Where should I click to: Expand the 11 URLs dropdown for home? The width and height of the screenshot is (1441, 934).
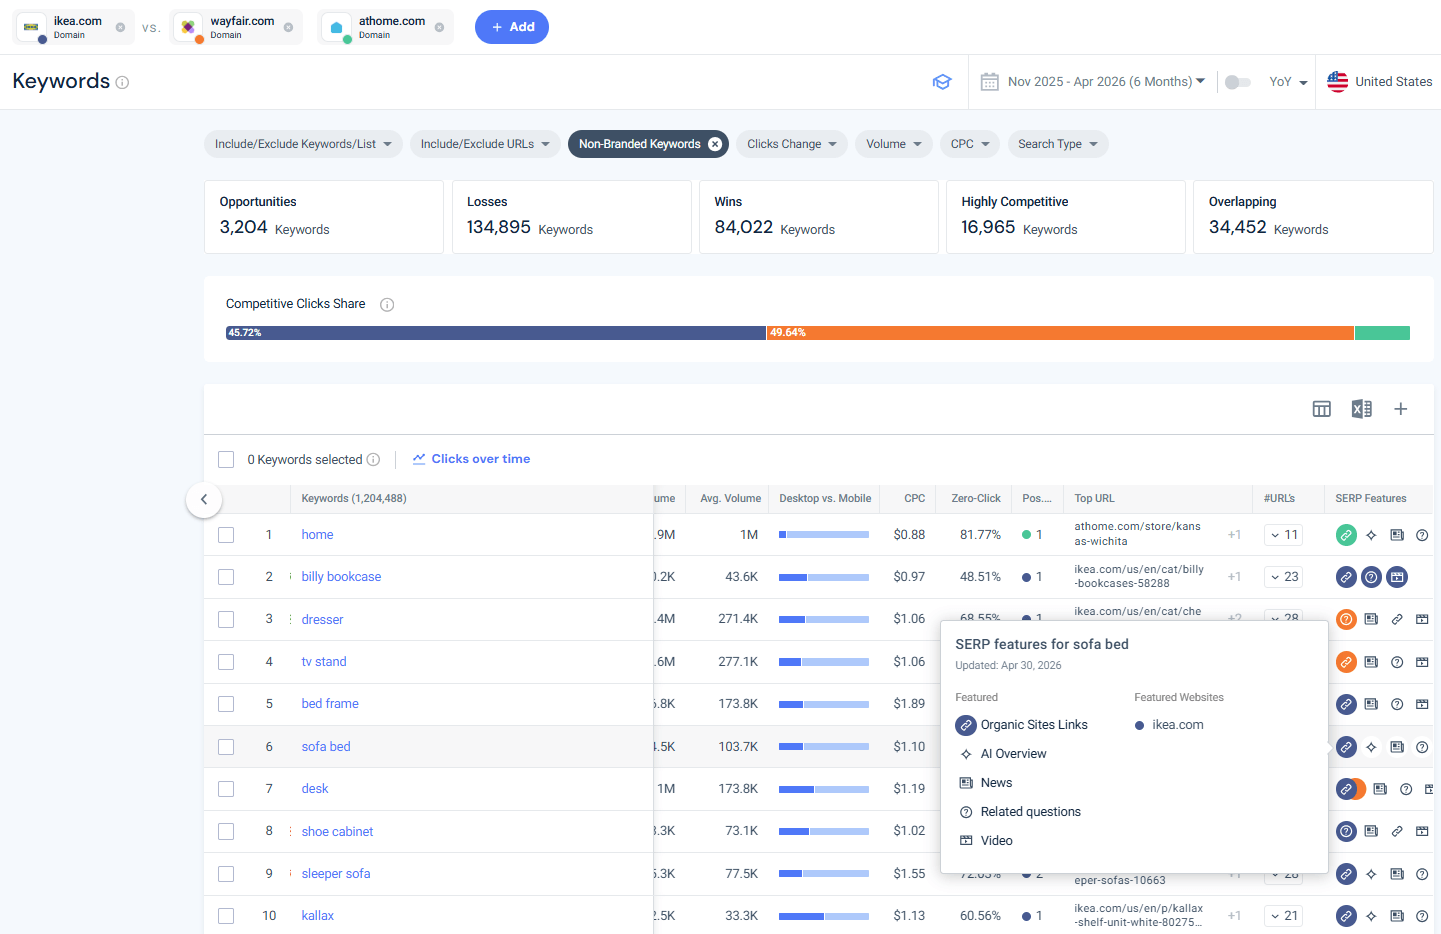[1283, 535]
